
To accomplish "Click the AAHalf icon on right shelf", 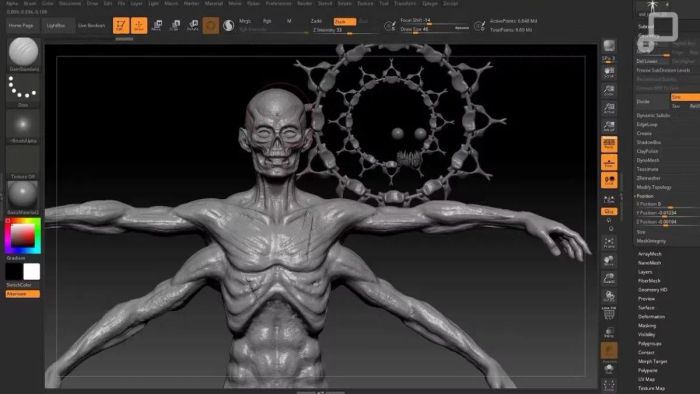I will click(x=609, y=126).
